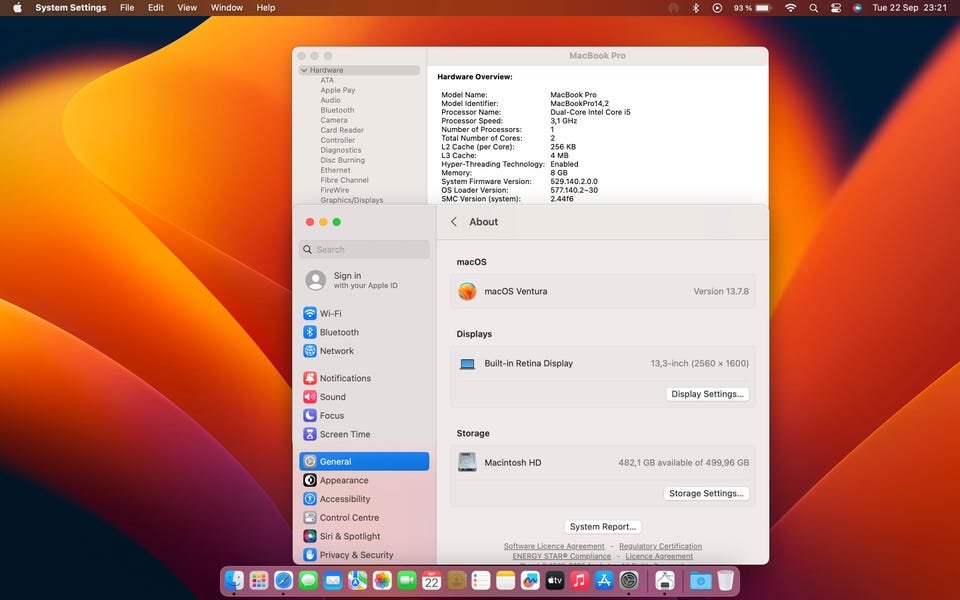Open ENERGY STAR Compliance link
The image size is (960, 600).
(x=561, y=556)
